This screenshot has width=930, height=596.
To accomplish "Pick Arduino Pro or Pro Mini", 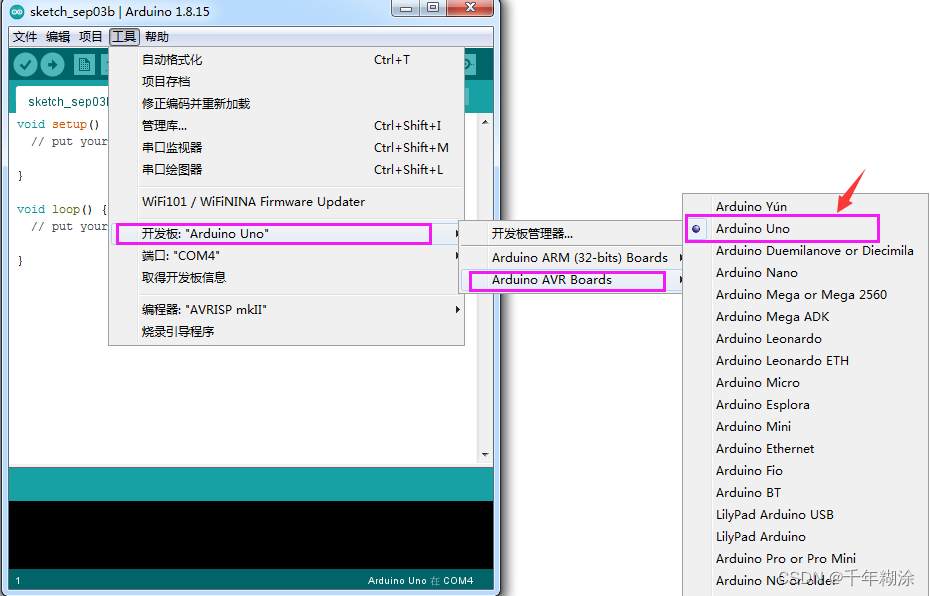I will [x=805, y=558].
